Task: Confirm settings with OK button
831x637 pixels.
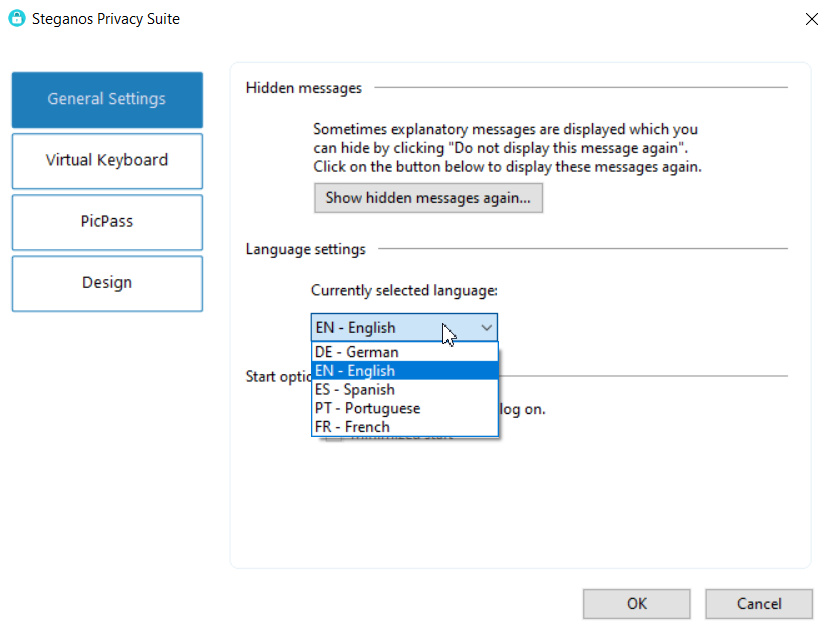Action: pyautogui.click(x=636, y=604)
